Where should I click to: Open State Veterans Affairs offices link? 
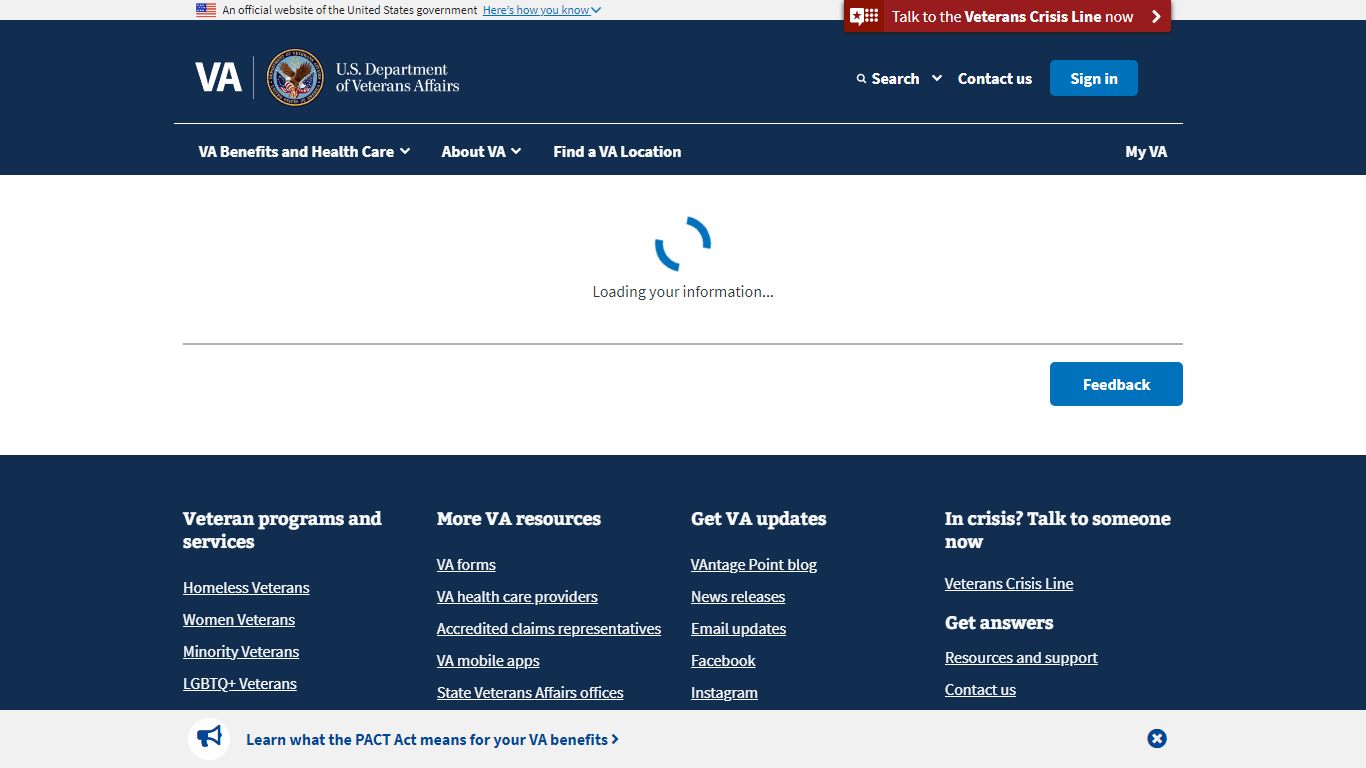coord(530,693)
